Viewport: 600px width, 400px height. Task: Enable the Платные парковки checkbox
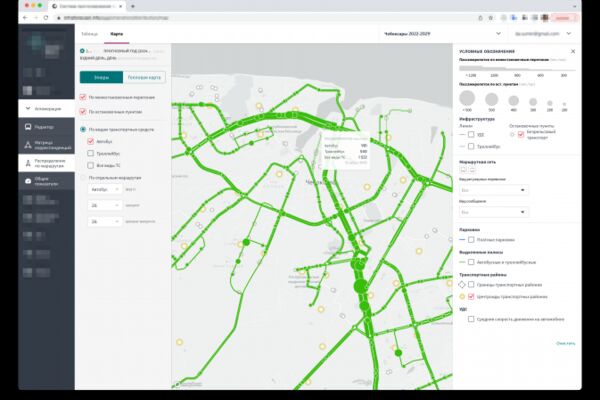pos(471,240)
